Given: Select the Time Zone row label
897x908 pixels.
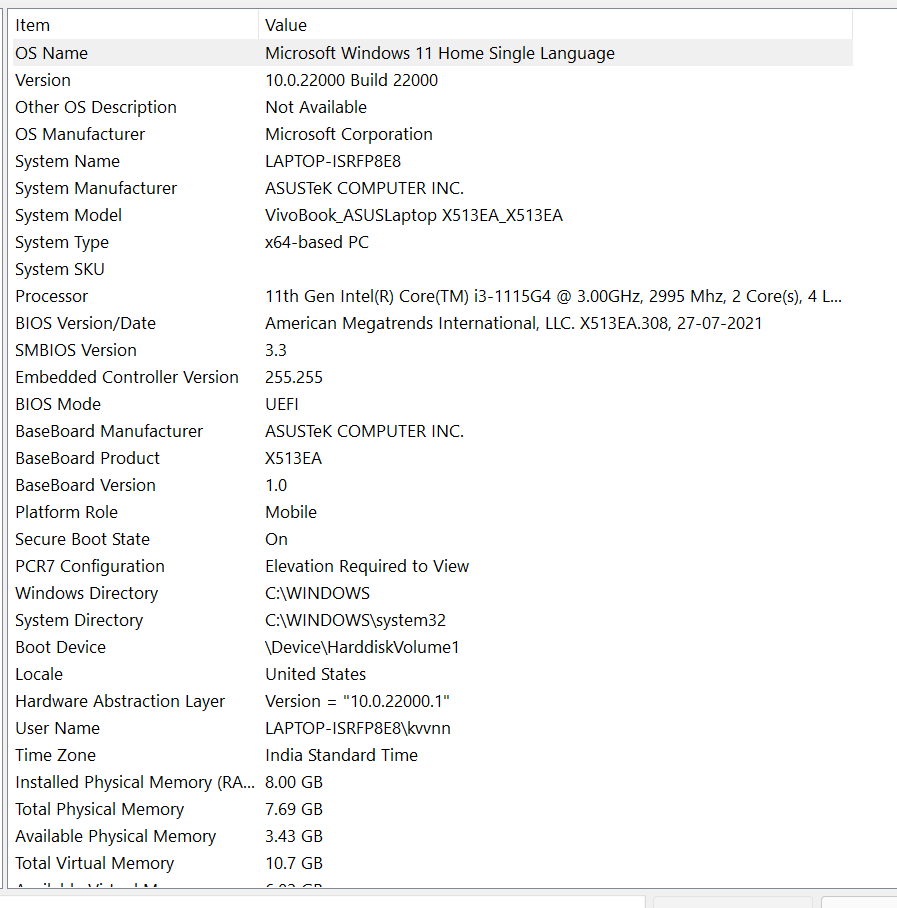Looking at the screenshot, I should point(56,756).
